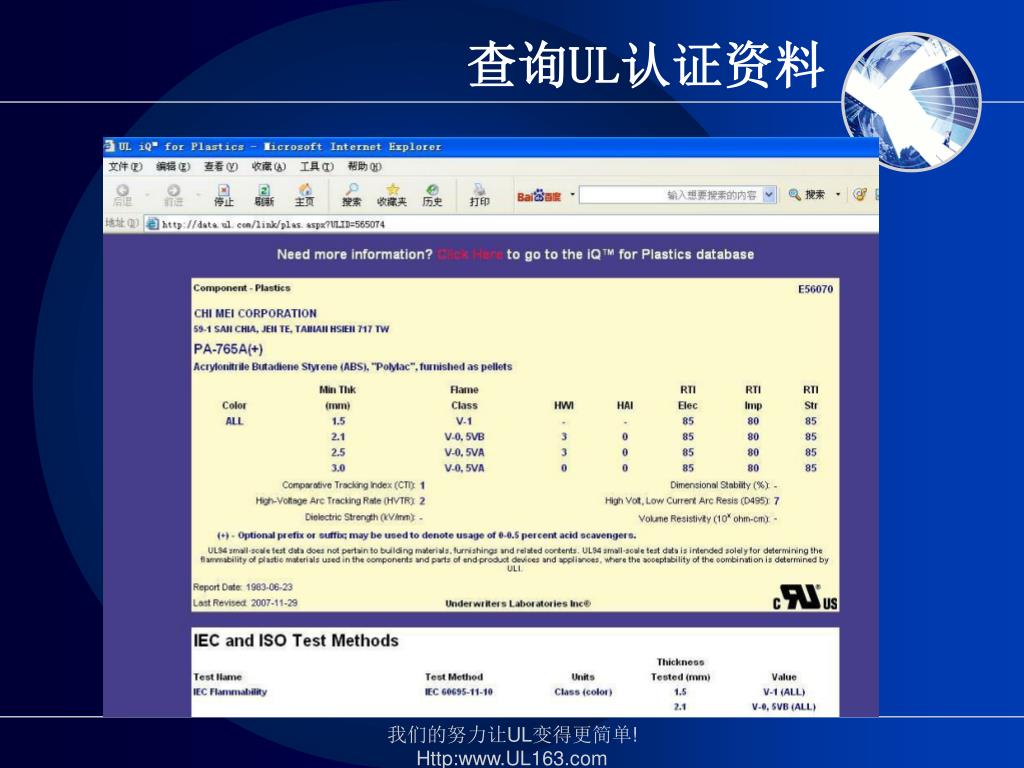The width and height of the screenshot is (1024, 768).
Task: Click the red 'Click Here' link
Action: [x=470, y=254]
